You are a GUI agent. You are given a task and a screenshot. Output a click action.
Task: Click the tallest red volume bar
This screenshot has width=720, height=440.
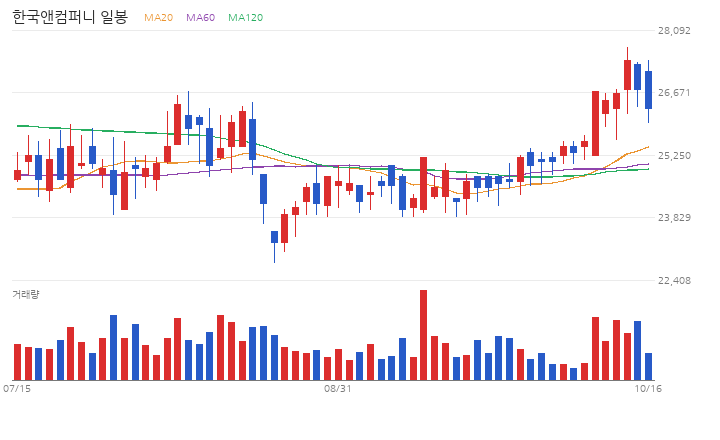[x=423, y=335]
